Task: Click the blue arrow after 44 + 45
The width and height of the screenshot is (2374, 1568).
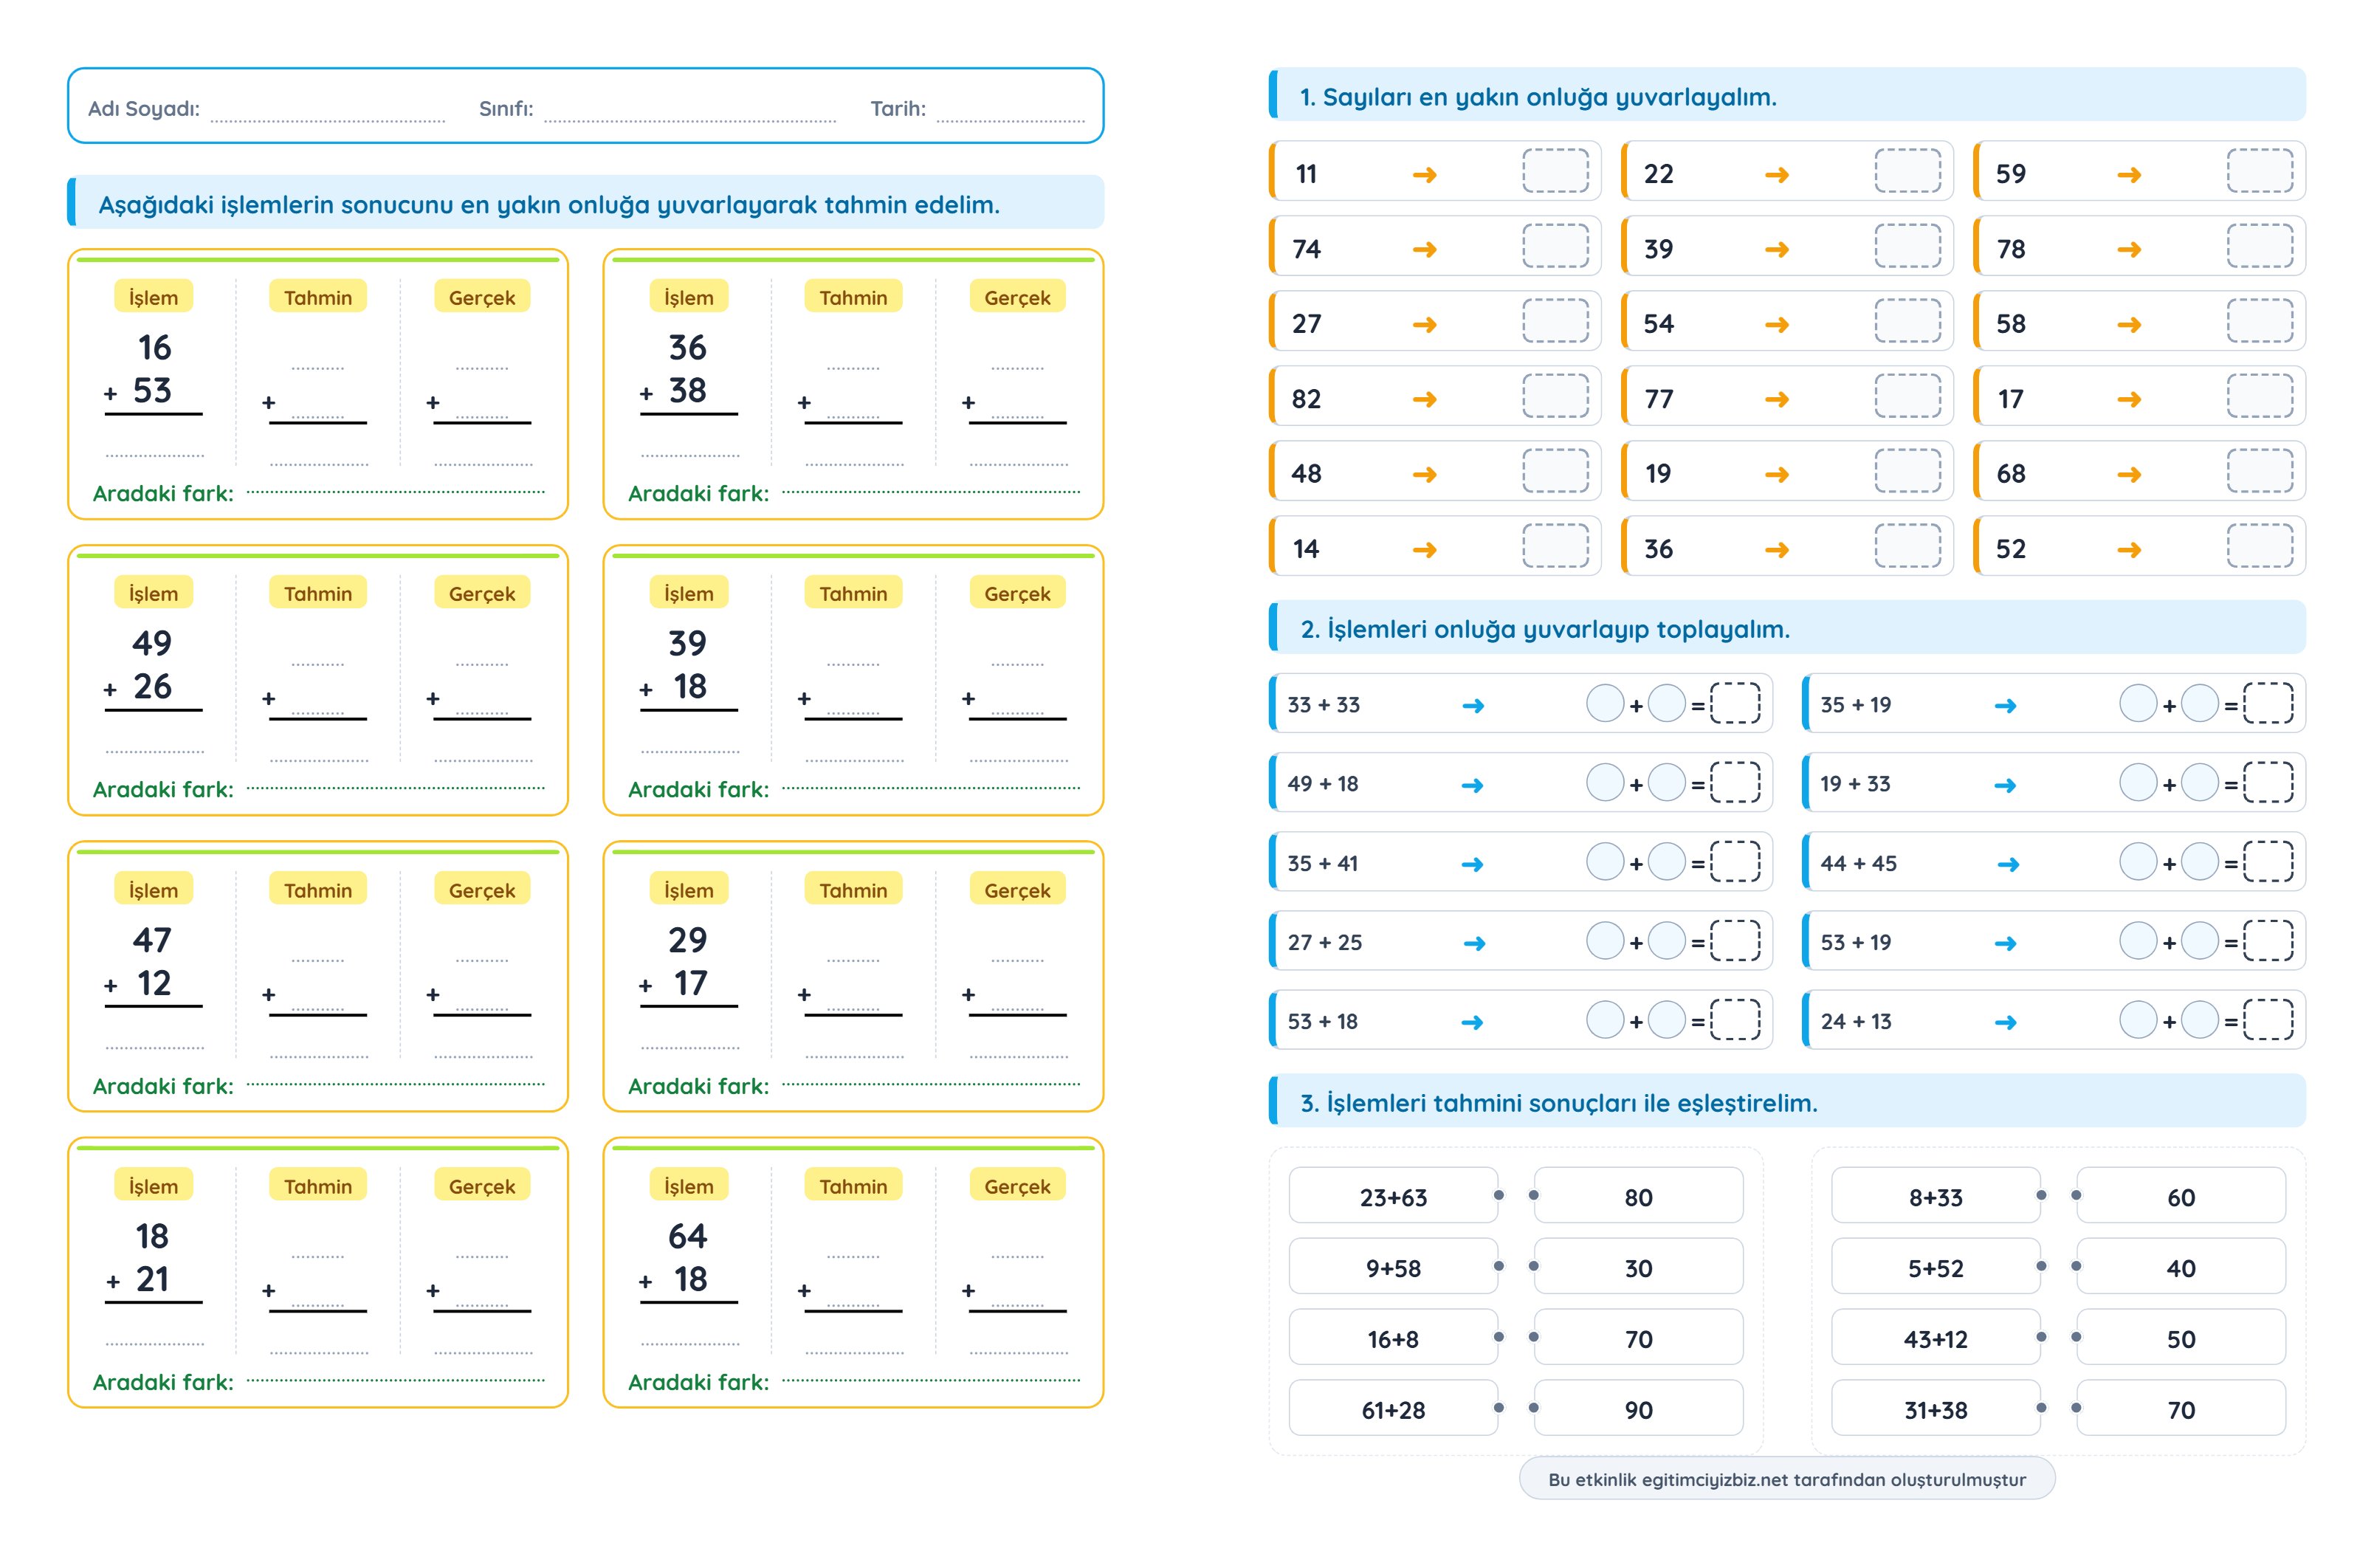Action: [x=2007, y=864]
